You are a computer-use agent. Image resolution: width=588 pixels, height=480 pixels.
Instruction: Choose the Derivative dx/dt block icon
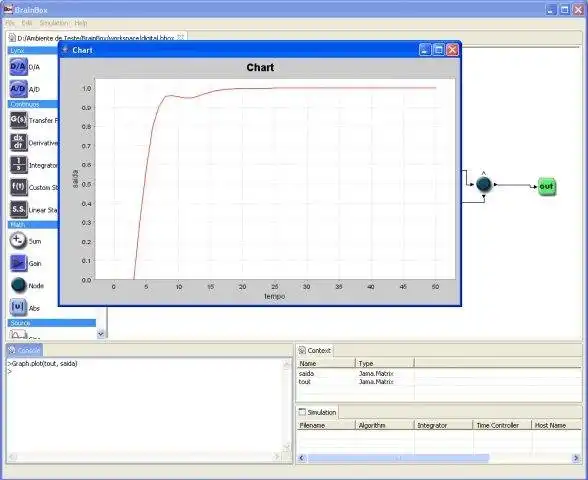pos(18,142)
